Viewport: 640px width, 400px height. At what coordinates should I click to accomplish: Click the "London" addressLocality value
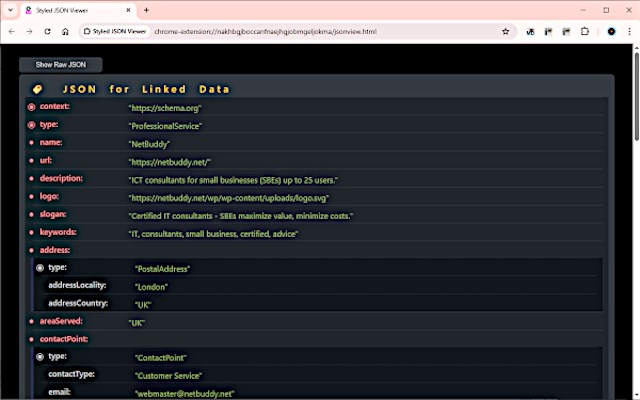(151, 287)
